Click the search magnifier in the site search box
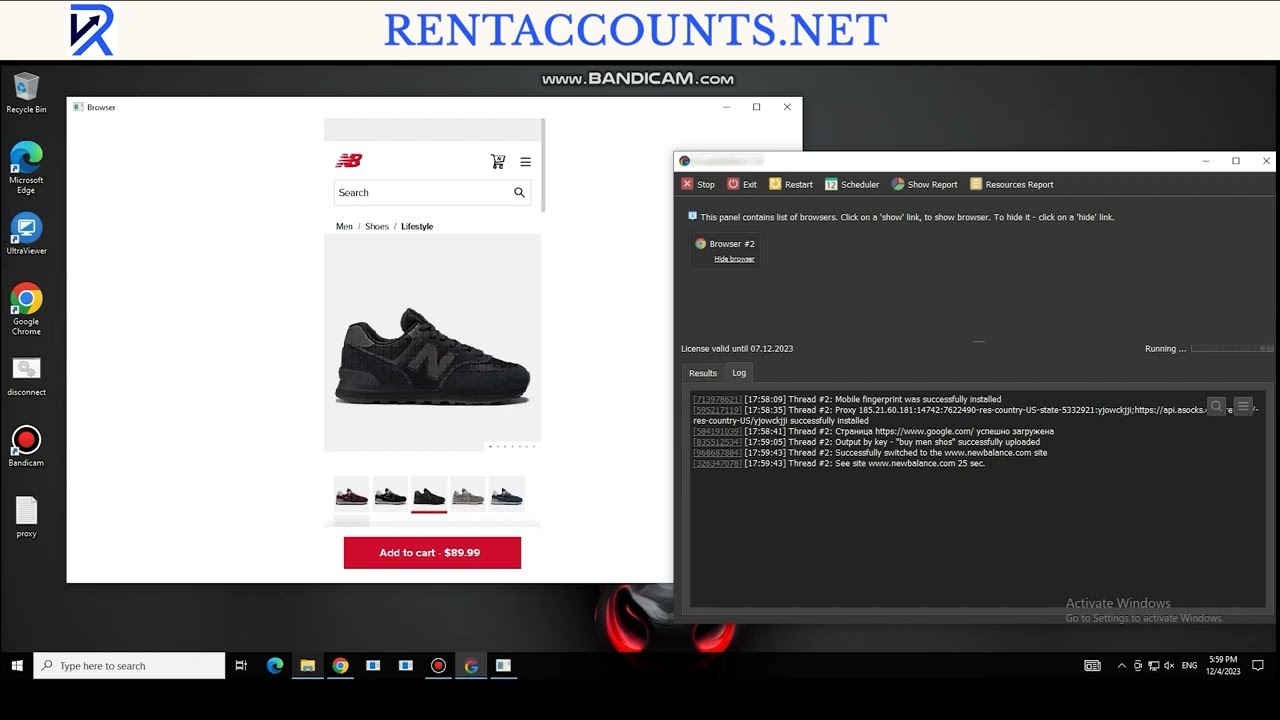1280x720 pixels. coord(519,193)
